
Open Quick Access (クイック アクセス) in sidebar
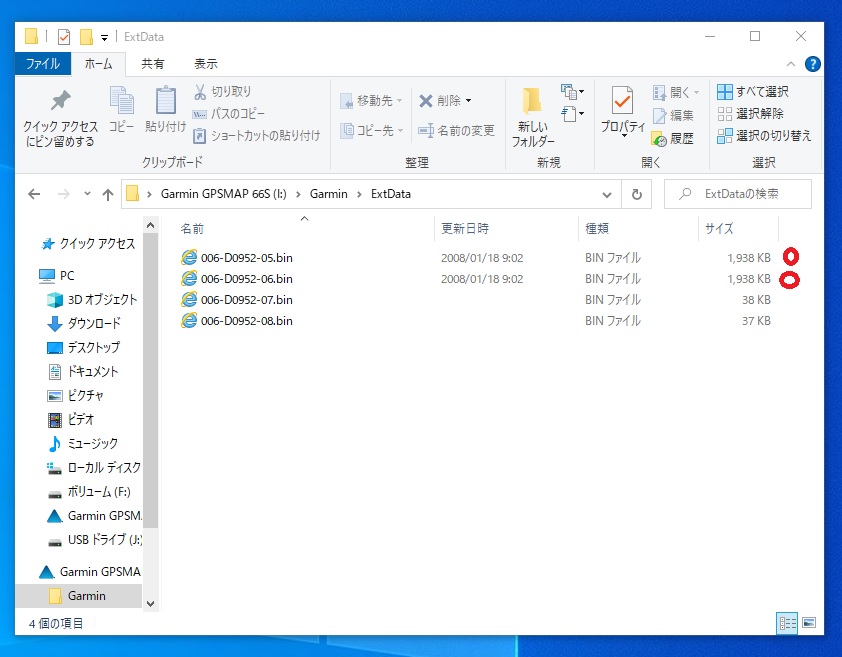pos(88,244)
